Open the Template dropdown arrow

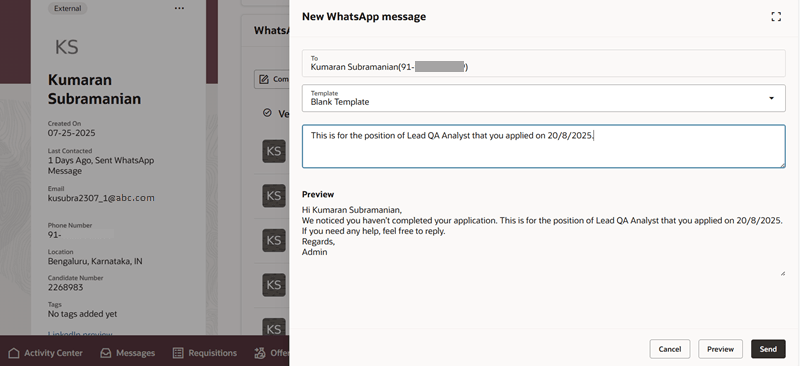771,98
